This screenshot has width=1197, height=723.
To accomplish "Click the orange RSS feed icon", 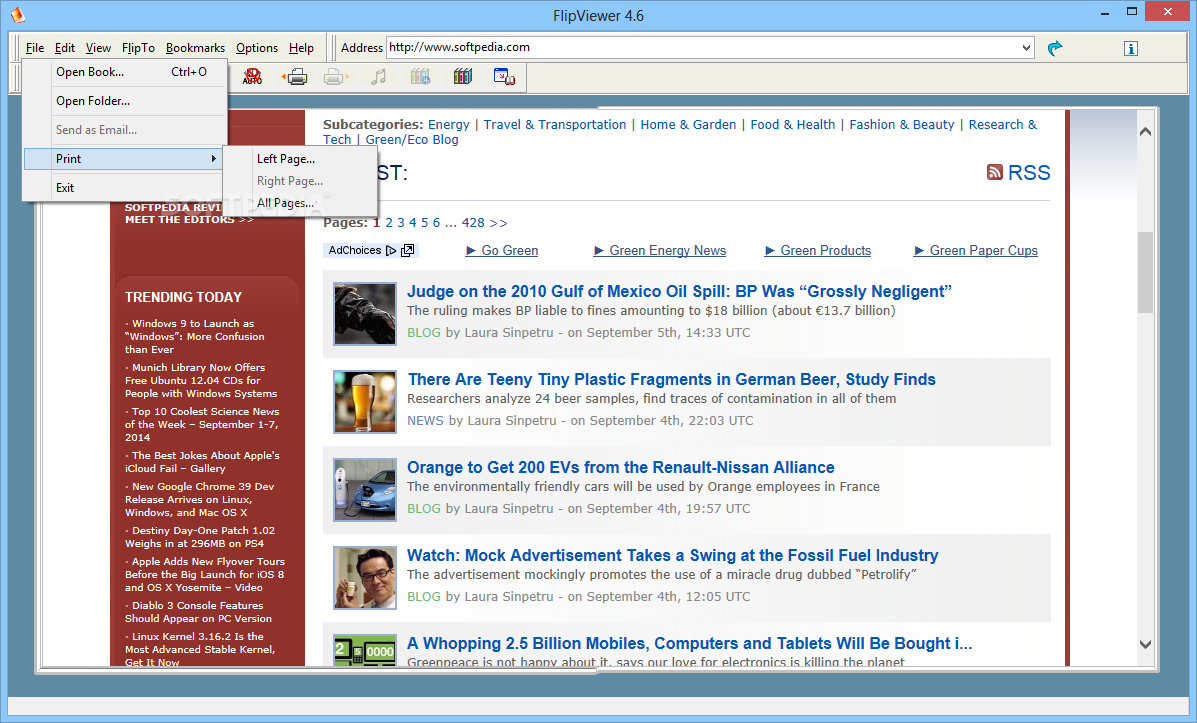I will click(995, 173).
